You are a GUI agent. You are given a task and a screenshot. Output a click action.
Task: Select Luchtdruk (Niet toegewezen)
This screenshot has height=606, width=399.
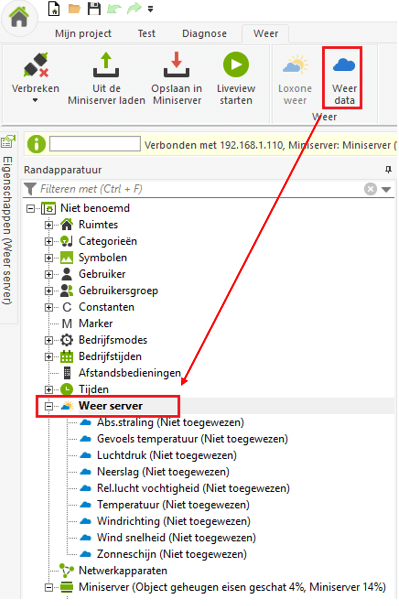(167, 455)
